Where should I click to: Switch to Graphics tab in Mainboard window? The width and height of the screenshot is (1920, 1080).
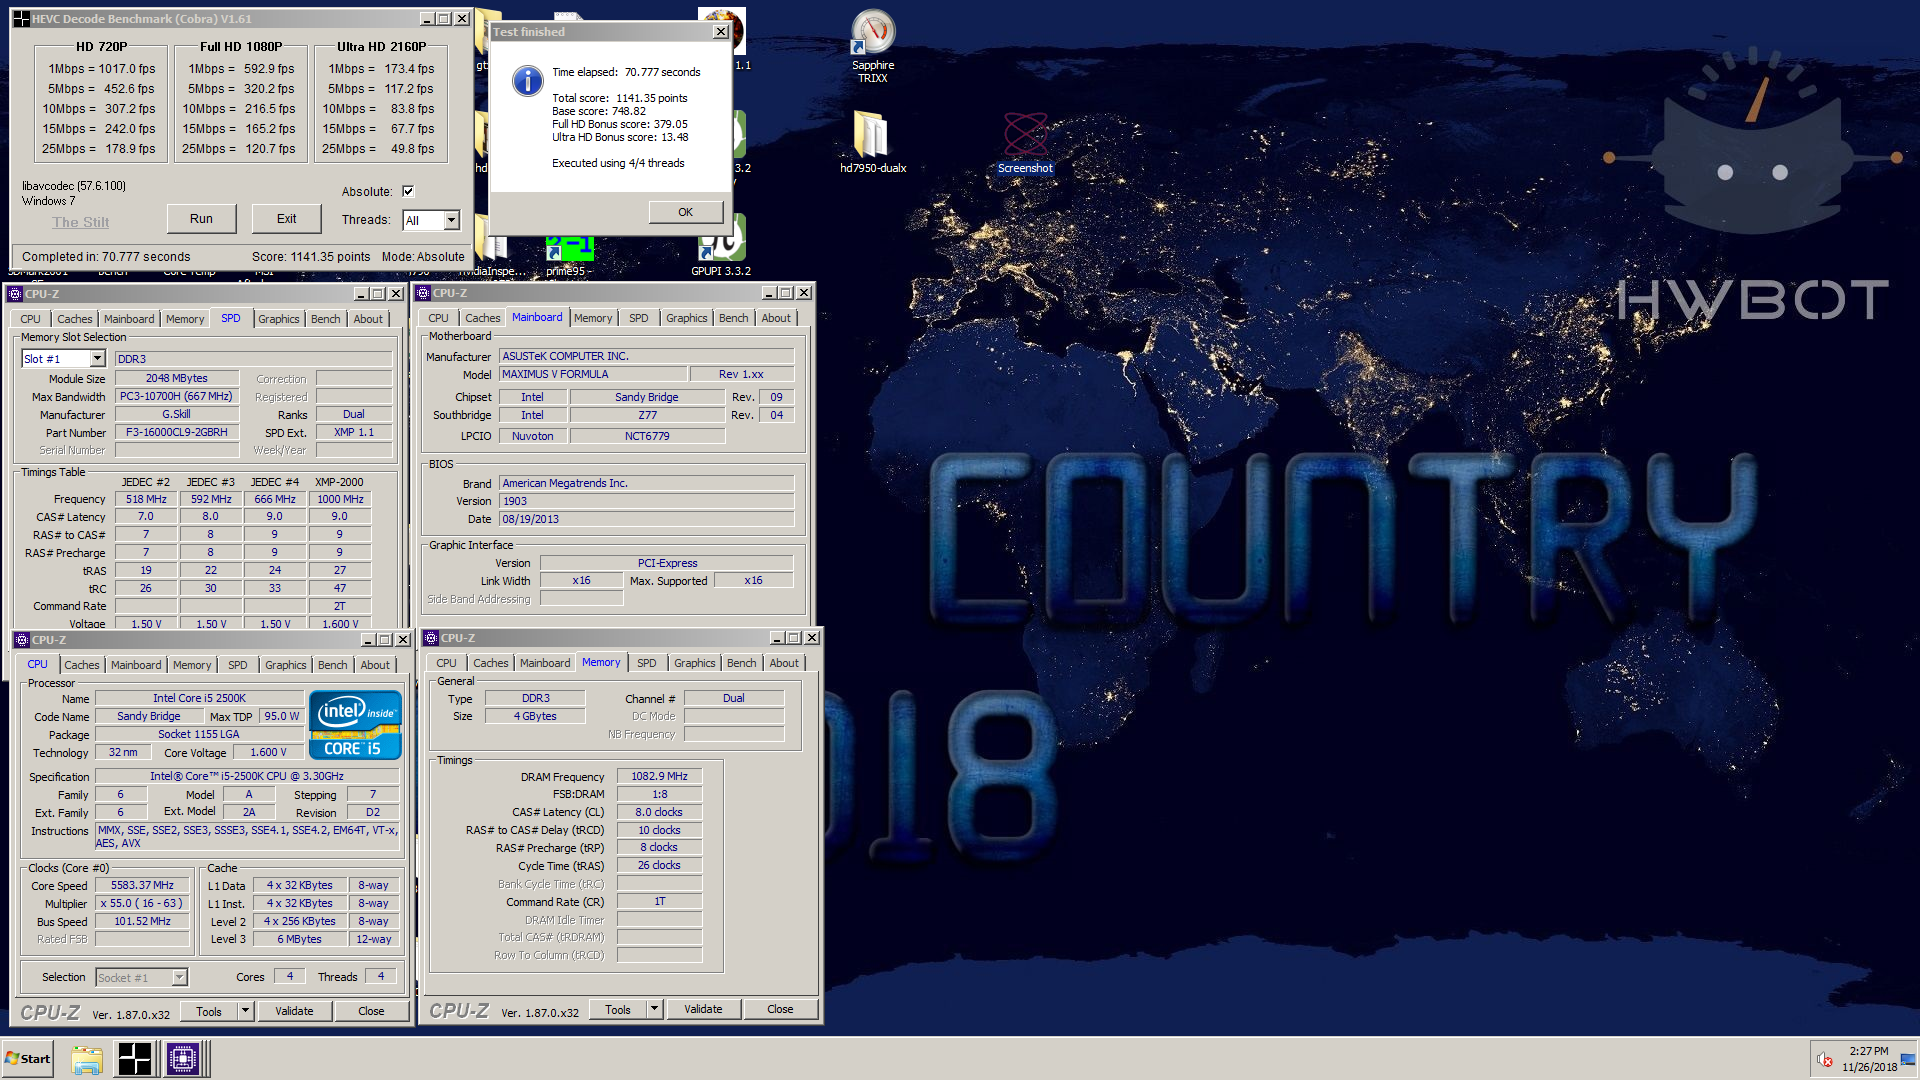pos(687,318)
